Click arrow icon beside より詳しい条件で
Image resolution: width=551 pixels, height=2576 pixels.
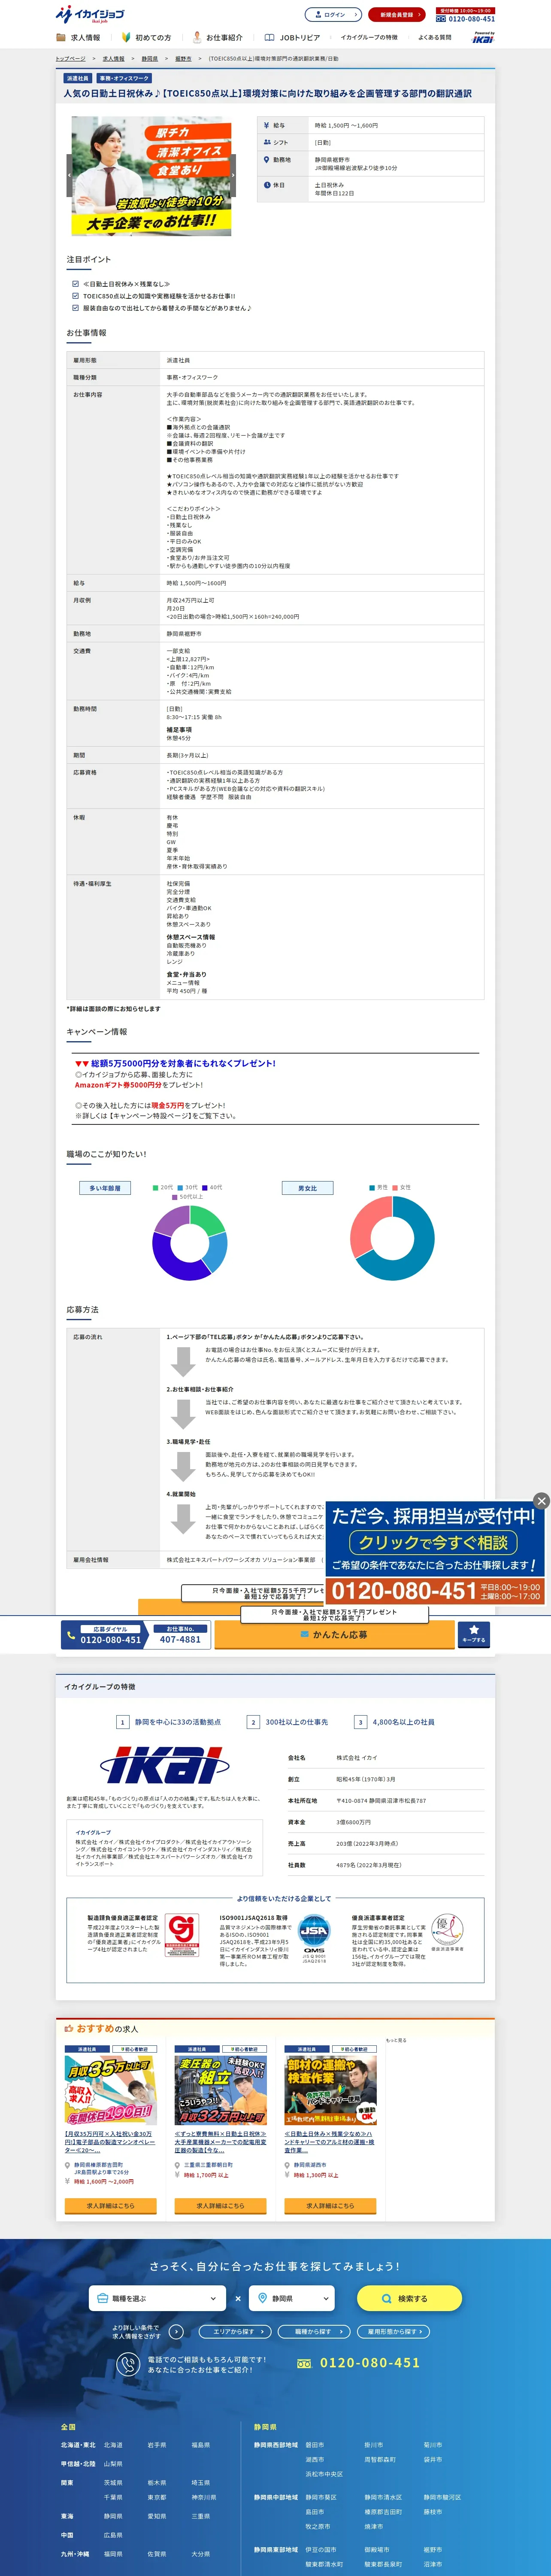click(x=176, y=2332)
